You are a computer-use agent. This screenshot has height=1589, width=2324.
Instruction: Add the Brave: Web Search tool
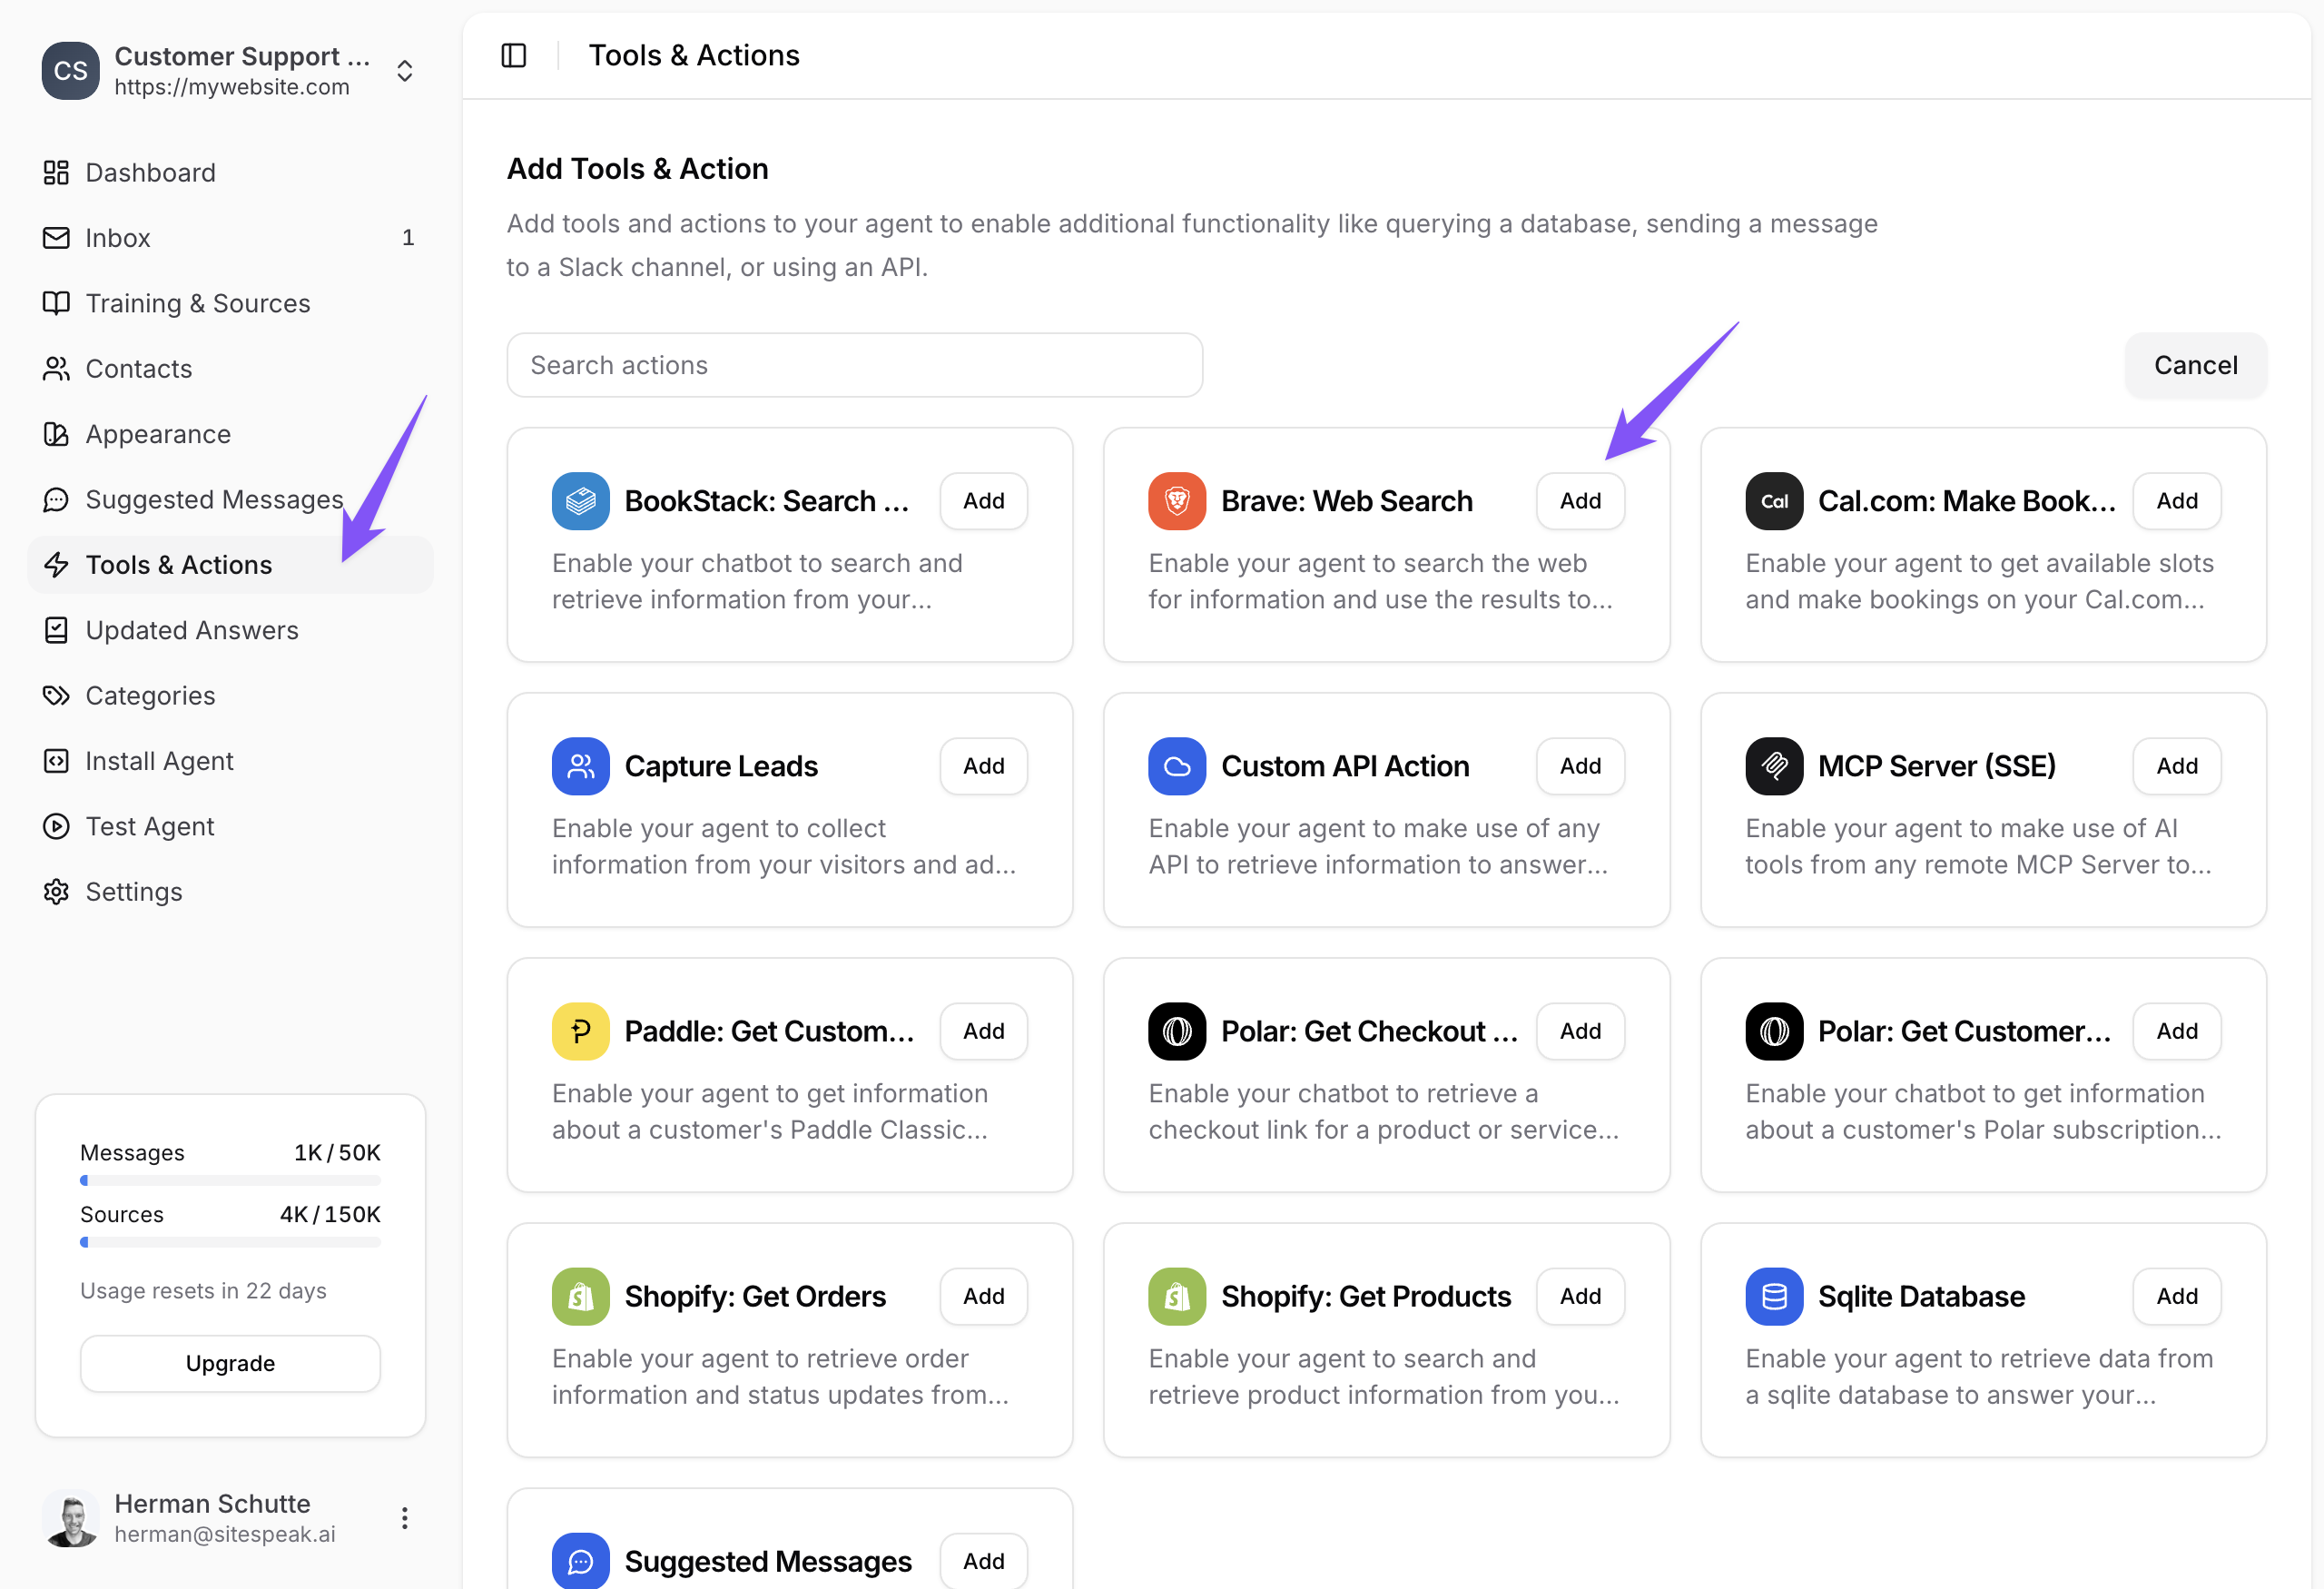tap(1579, 501)
